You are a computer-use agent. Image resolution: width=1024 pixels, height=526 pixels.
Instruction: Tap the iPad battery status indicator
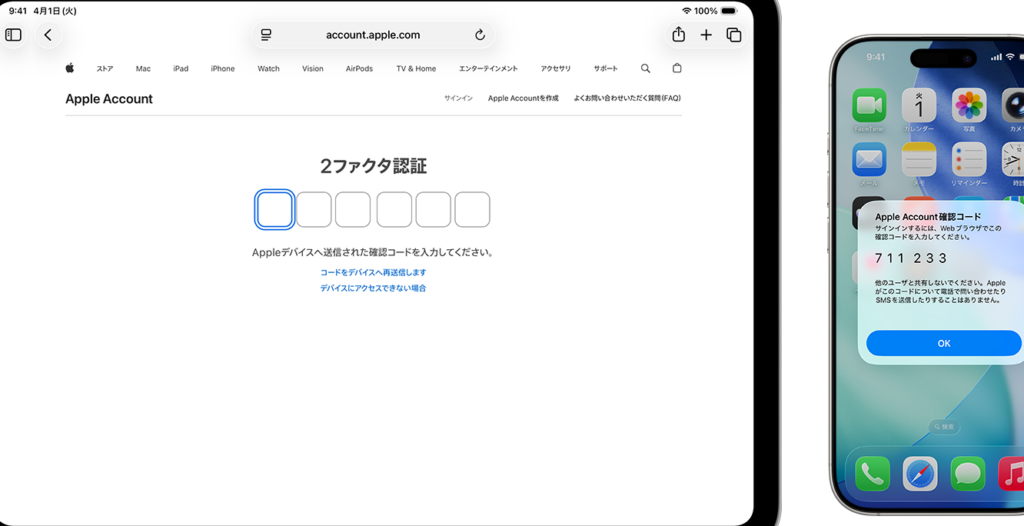(x=728, y=11)
